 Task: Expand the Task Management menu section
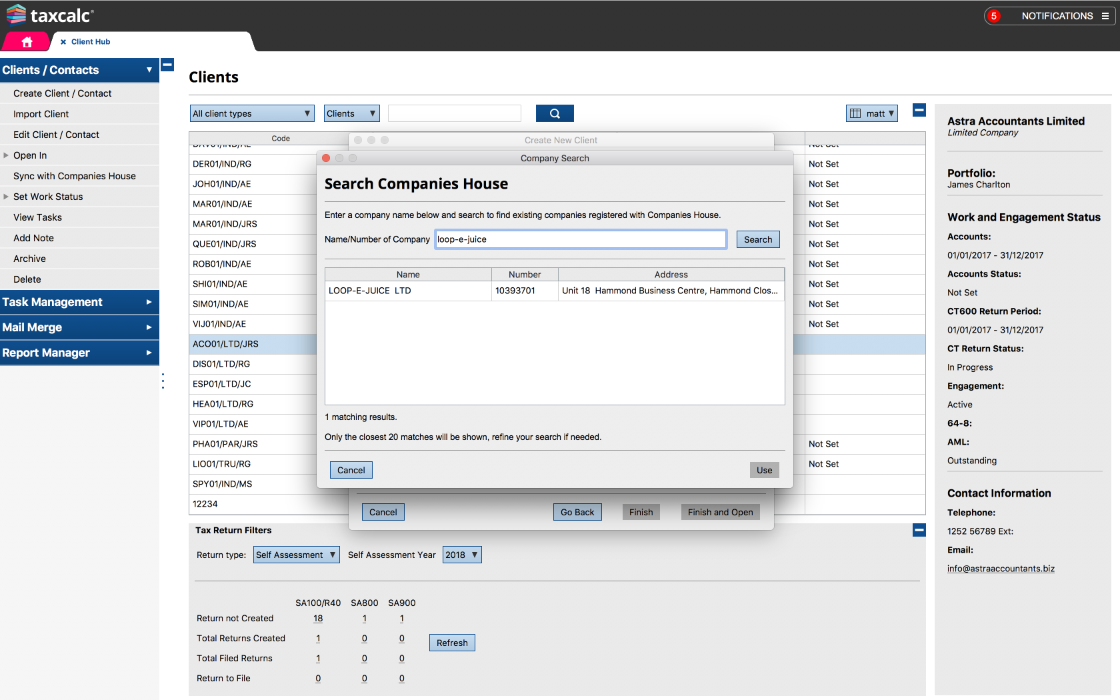click(x=79, y=302)
